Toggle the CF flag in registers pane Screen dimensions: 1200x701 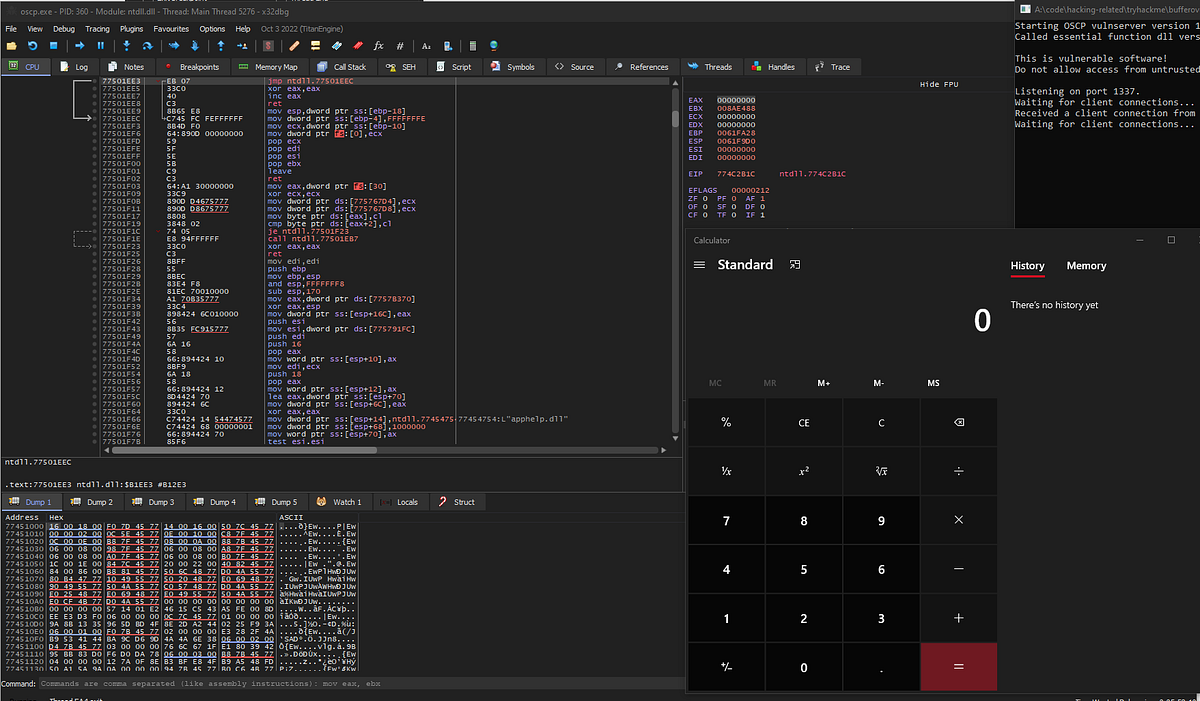coord(704,214)
